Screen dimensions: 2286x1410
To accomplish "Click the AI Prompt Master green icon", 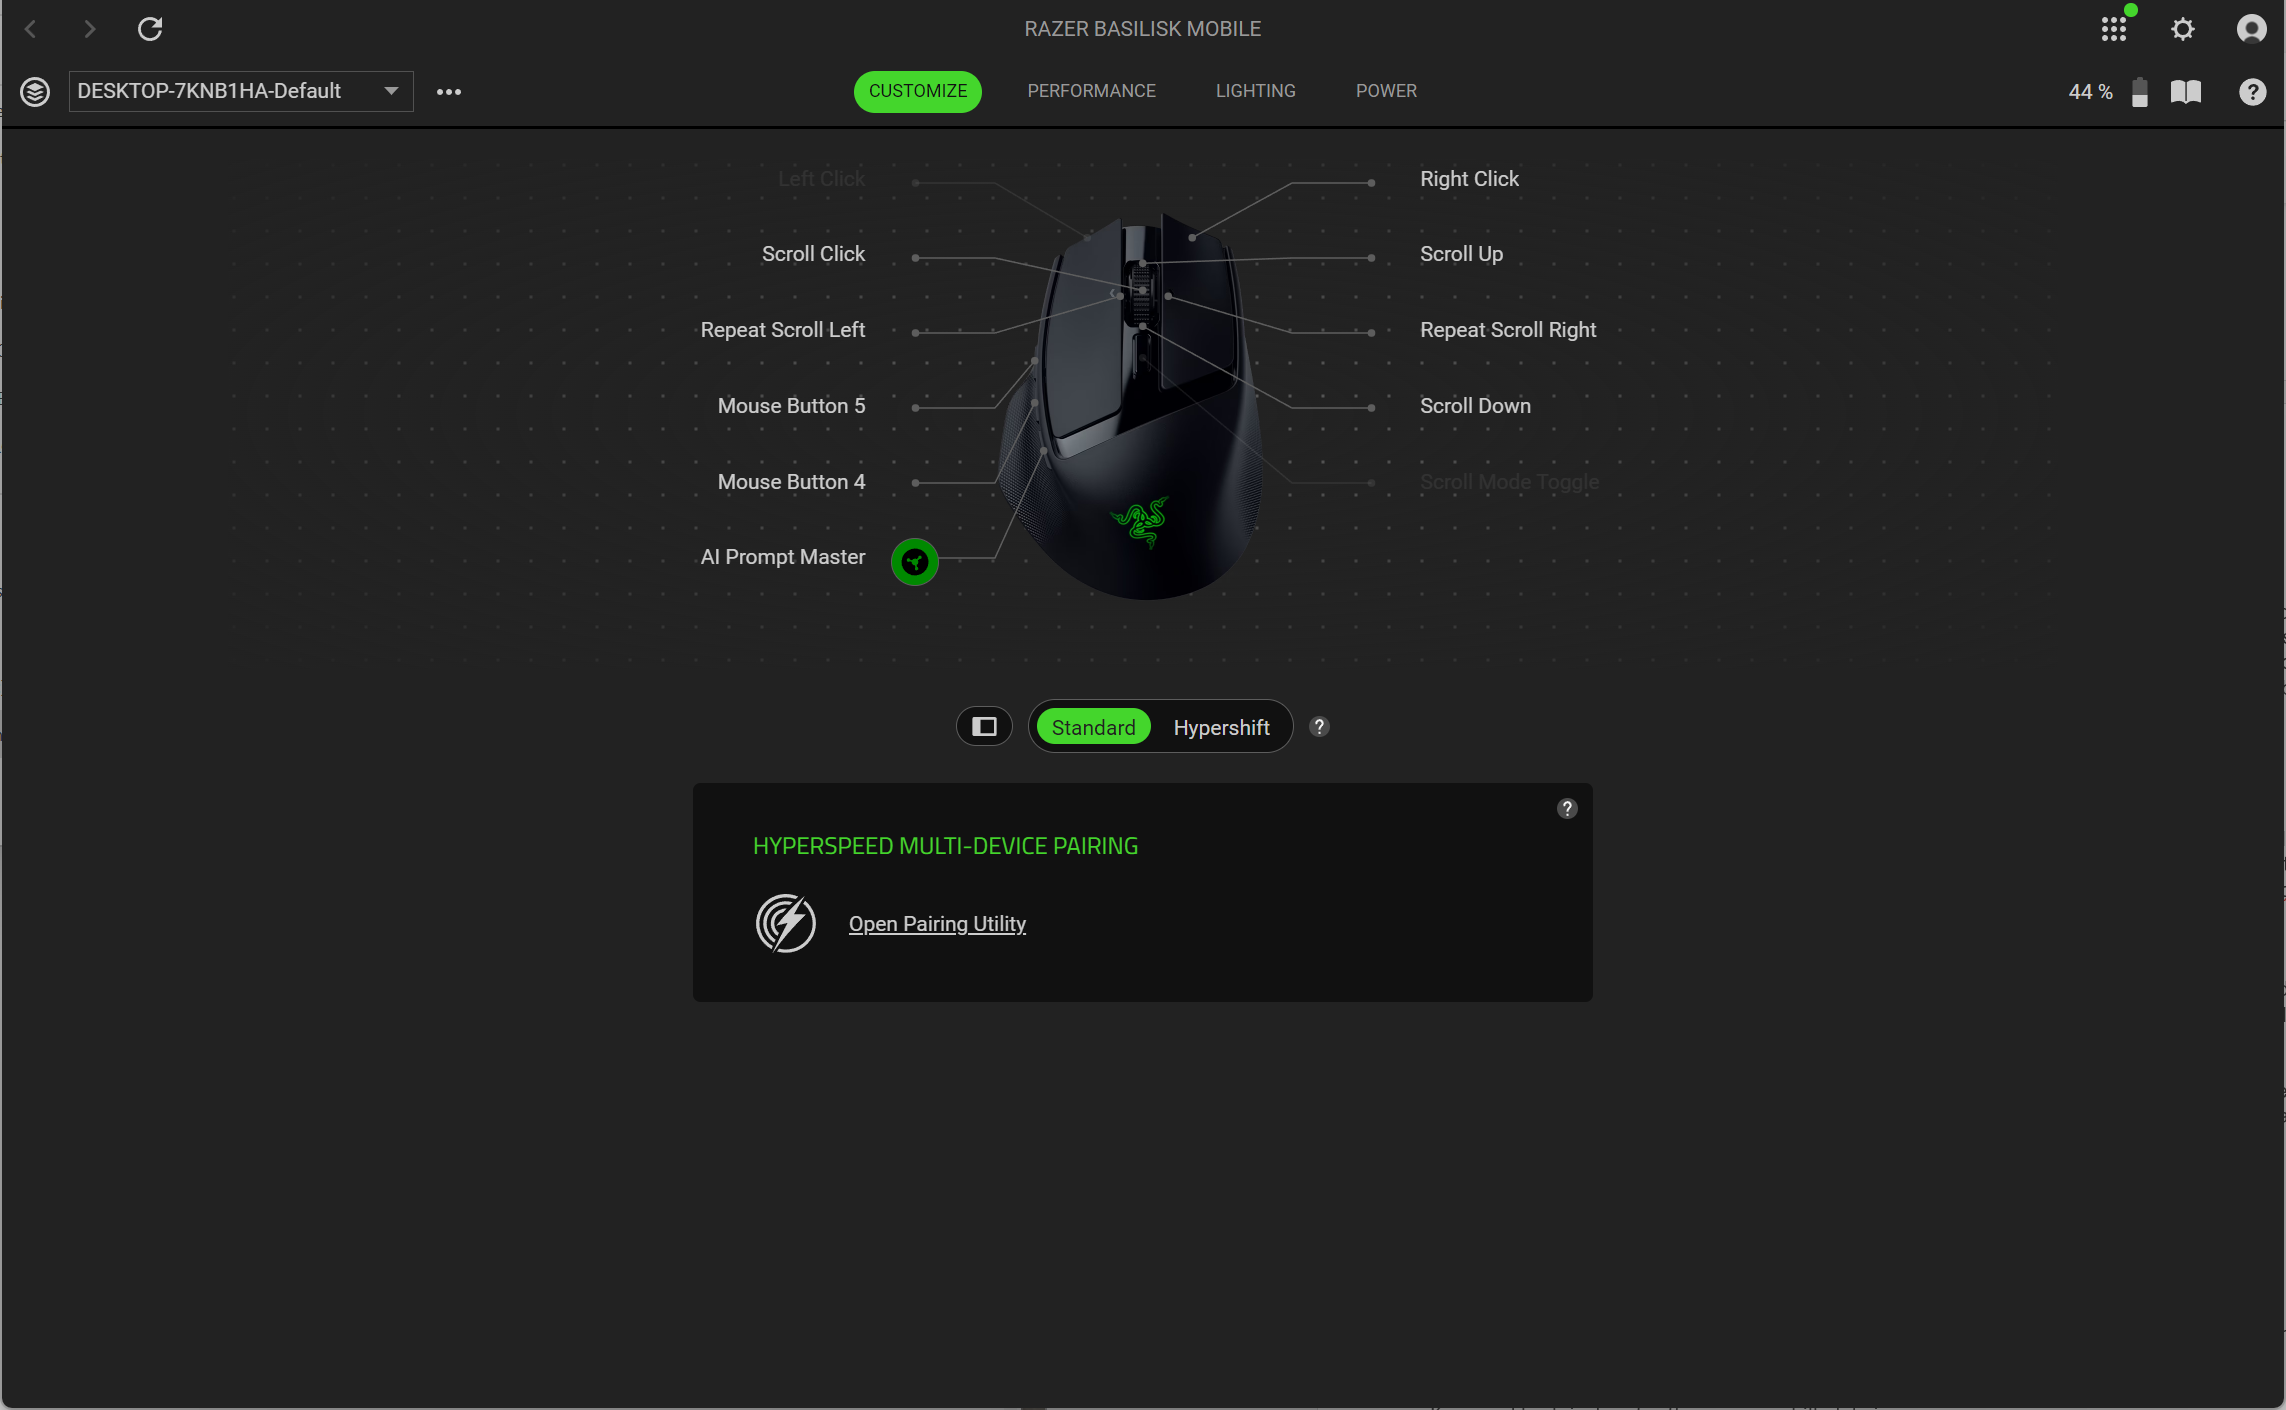I will tap(915, 562).
